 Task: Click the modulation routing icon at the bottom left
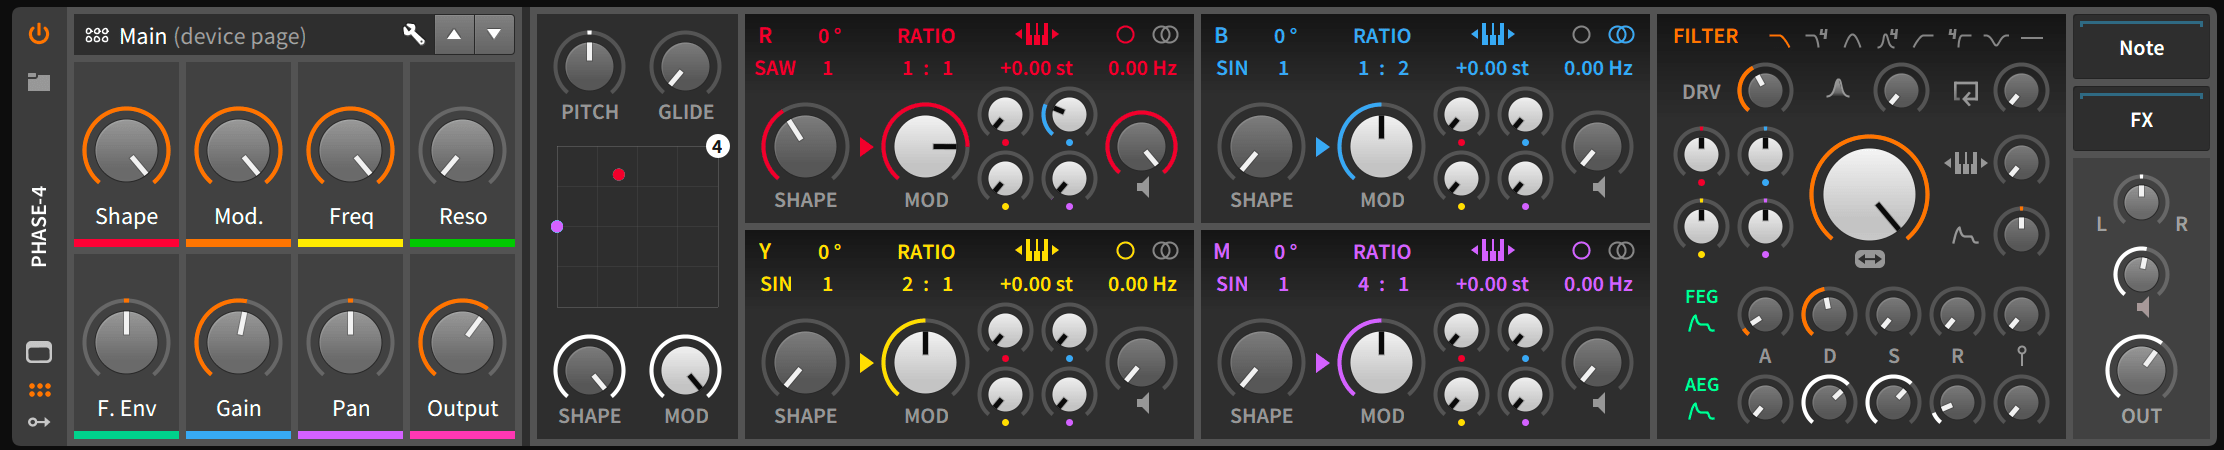pyautogui.click(x=39, y=422)
